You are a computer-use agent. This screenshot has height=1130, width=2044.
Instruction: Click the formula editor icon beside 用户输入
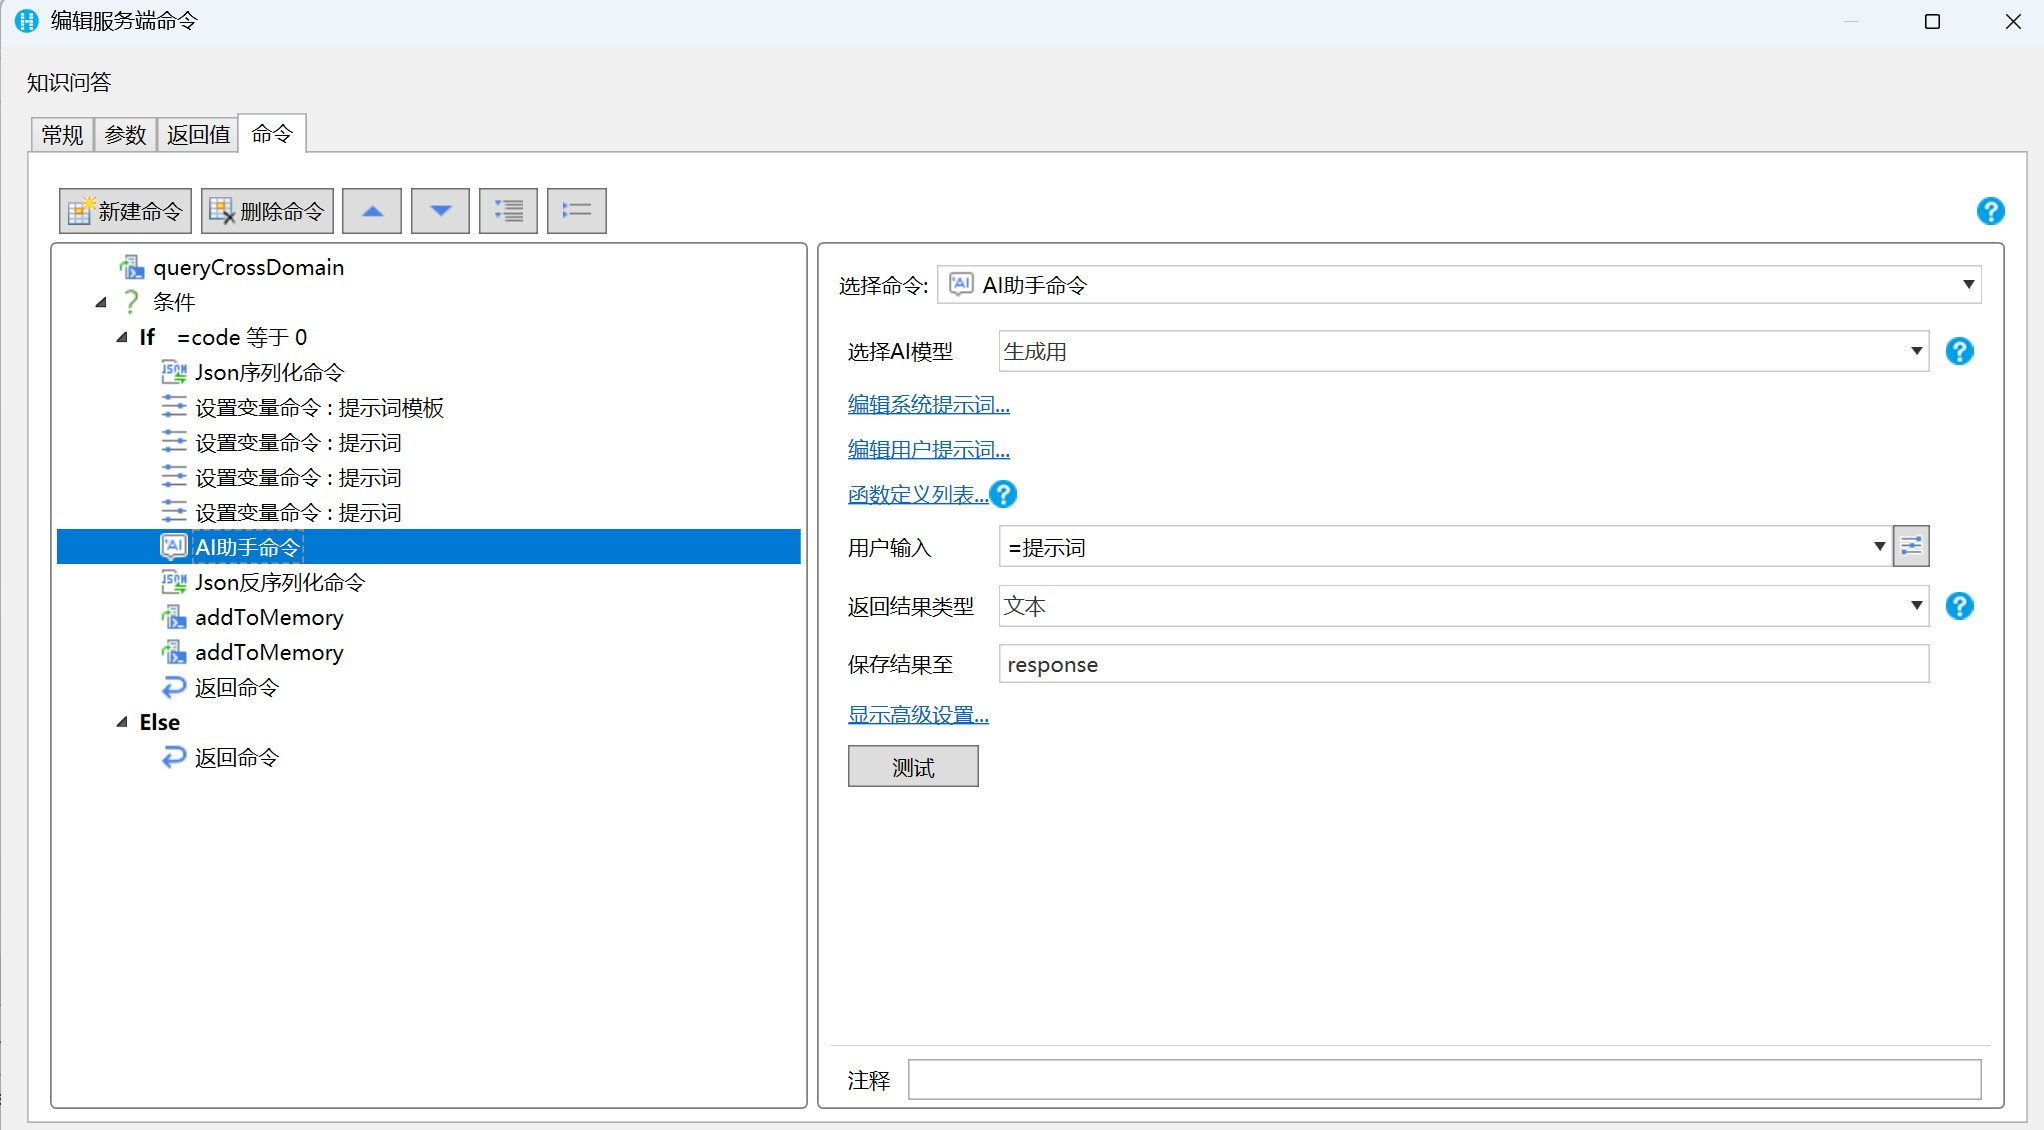pos(1910,547)
